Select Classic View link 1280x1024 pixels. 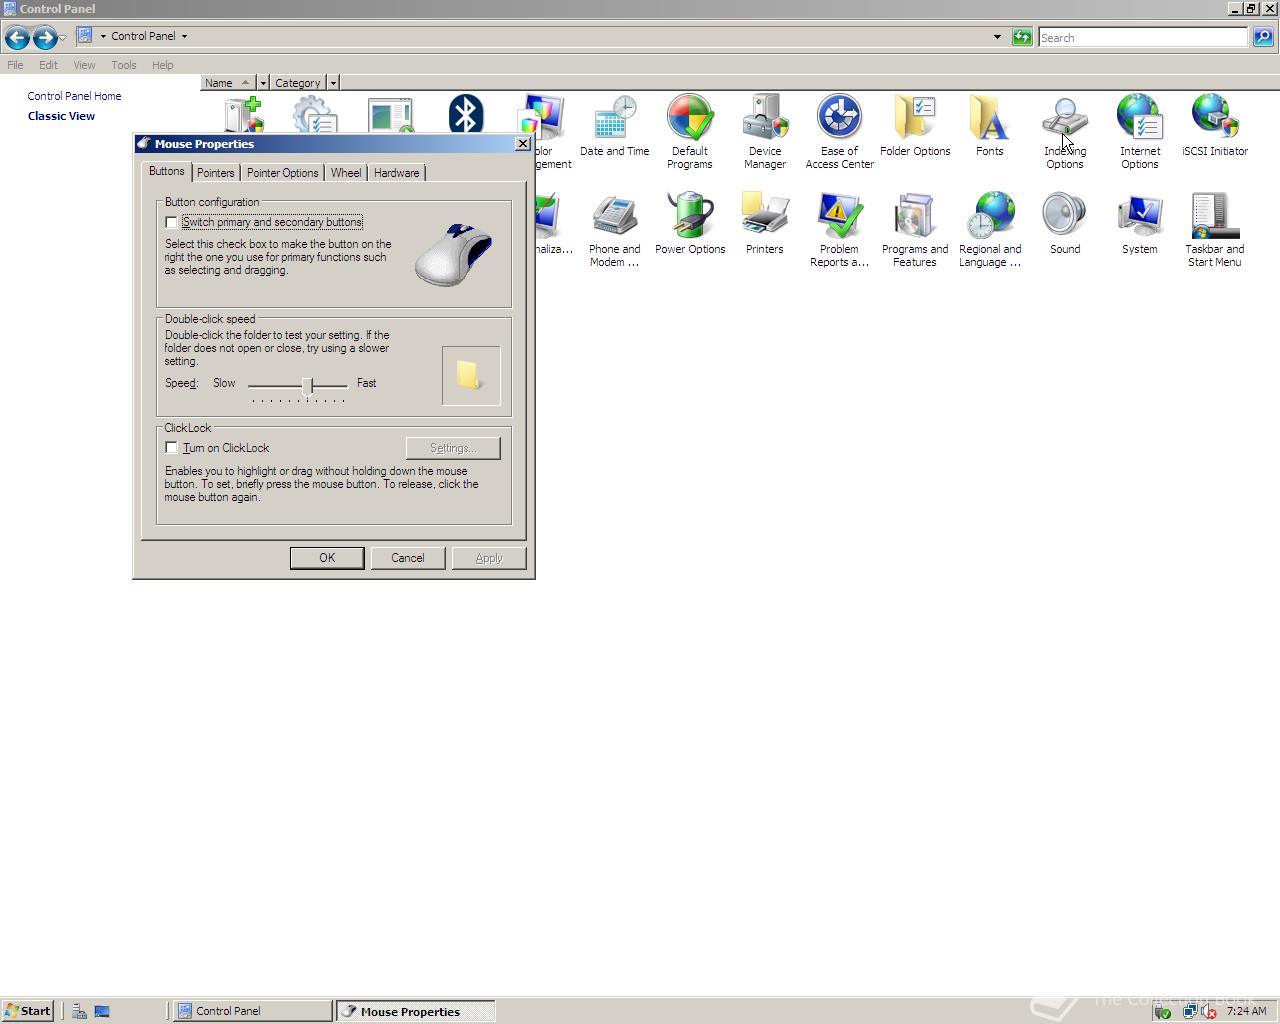pyautogui.click(x=61, y=116)
